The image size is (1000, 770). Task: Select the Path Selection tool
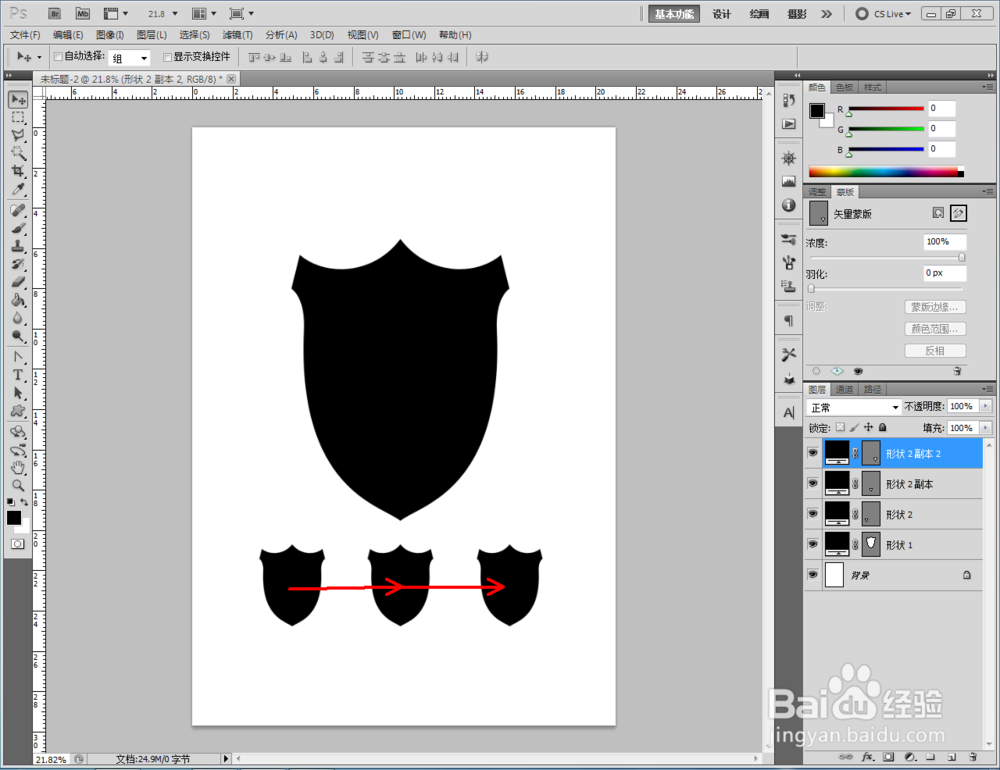click(x=18, y=393)
